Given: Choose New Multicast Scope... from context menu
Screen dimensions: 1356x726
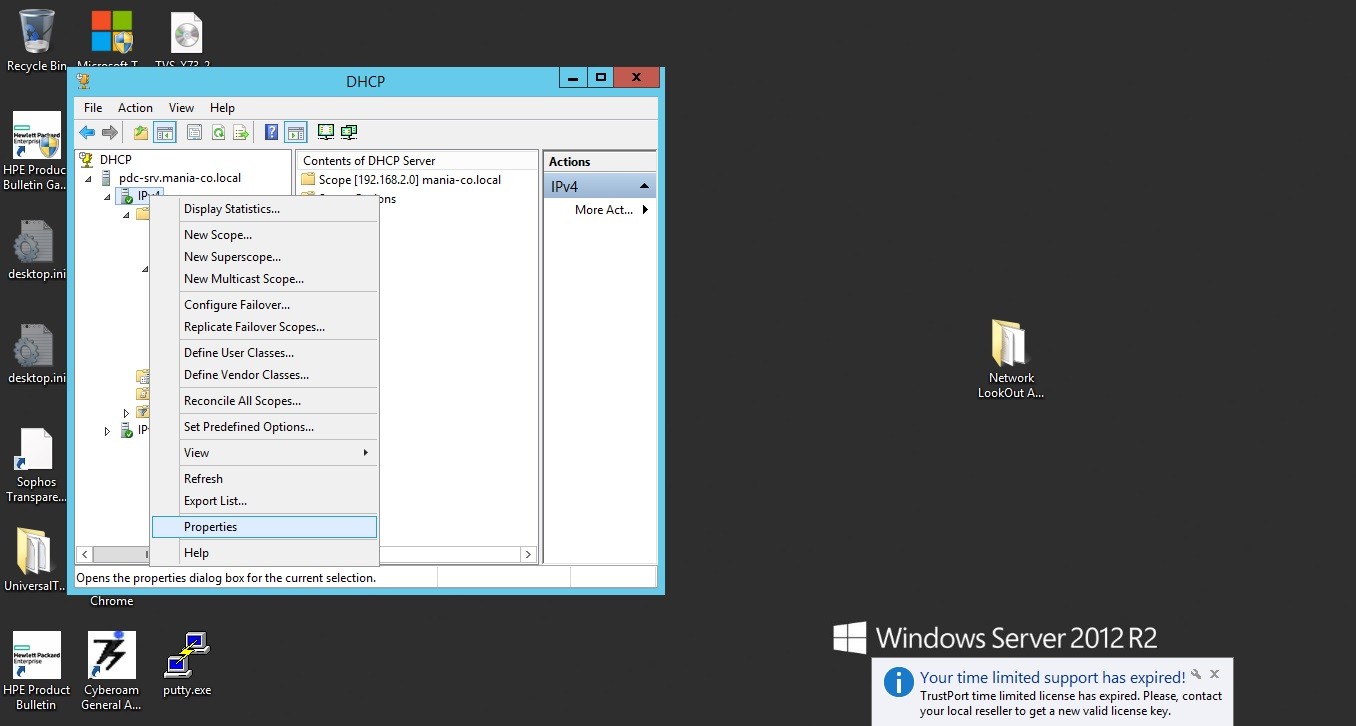Looking at the screenshot, I should [x=265, y=279].
